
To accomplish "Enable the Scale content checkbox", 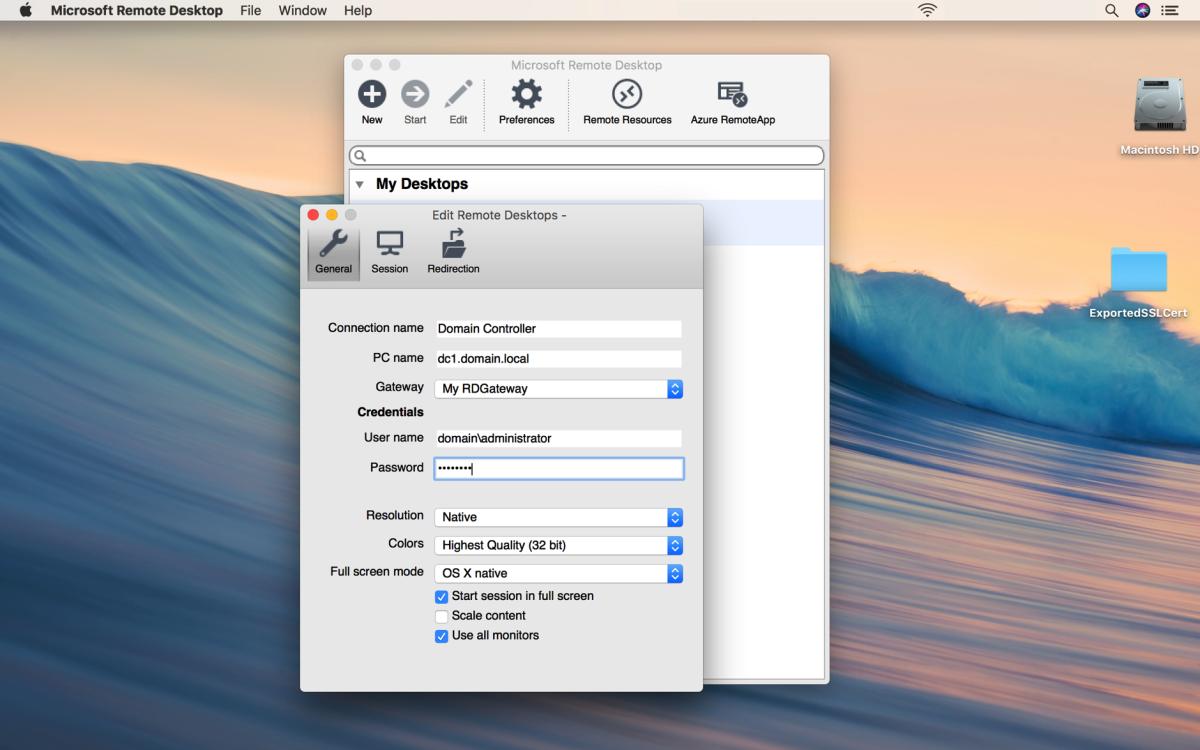I will coord(441,616).
